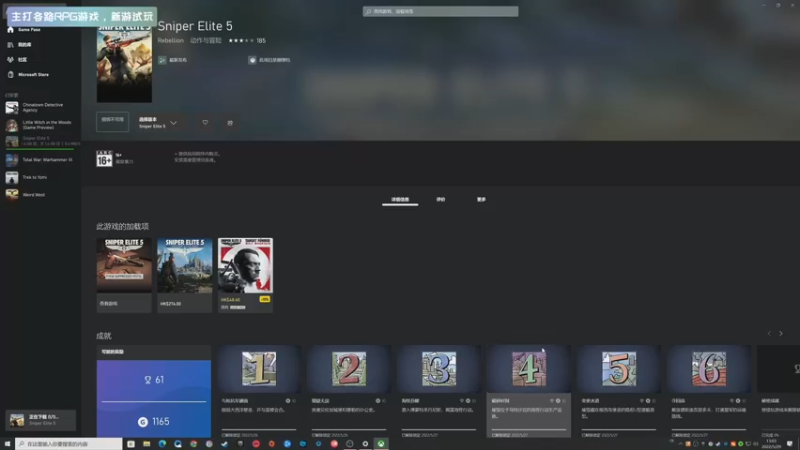Show hidden system tray icons
The width and height of the screenshot is (800, 450).
(680, 444)
